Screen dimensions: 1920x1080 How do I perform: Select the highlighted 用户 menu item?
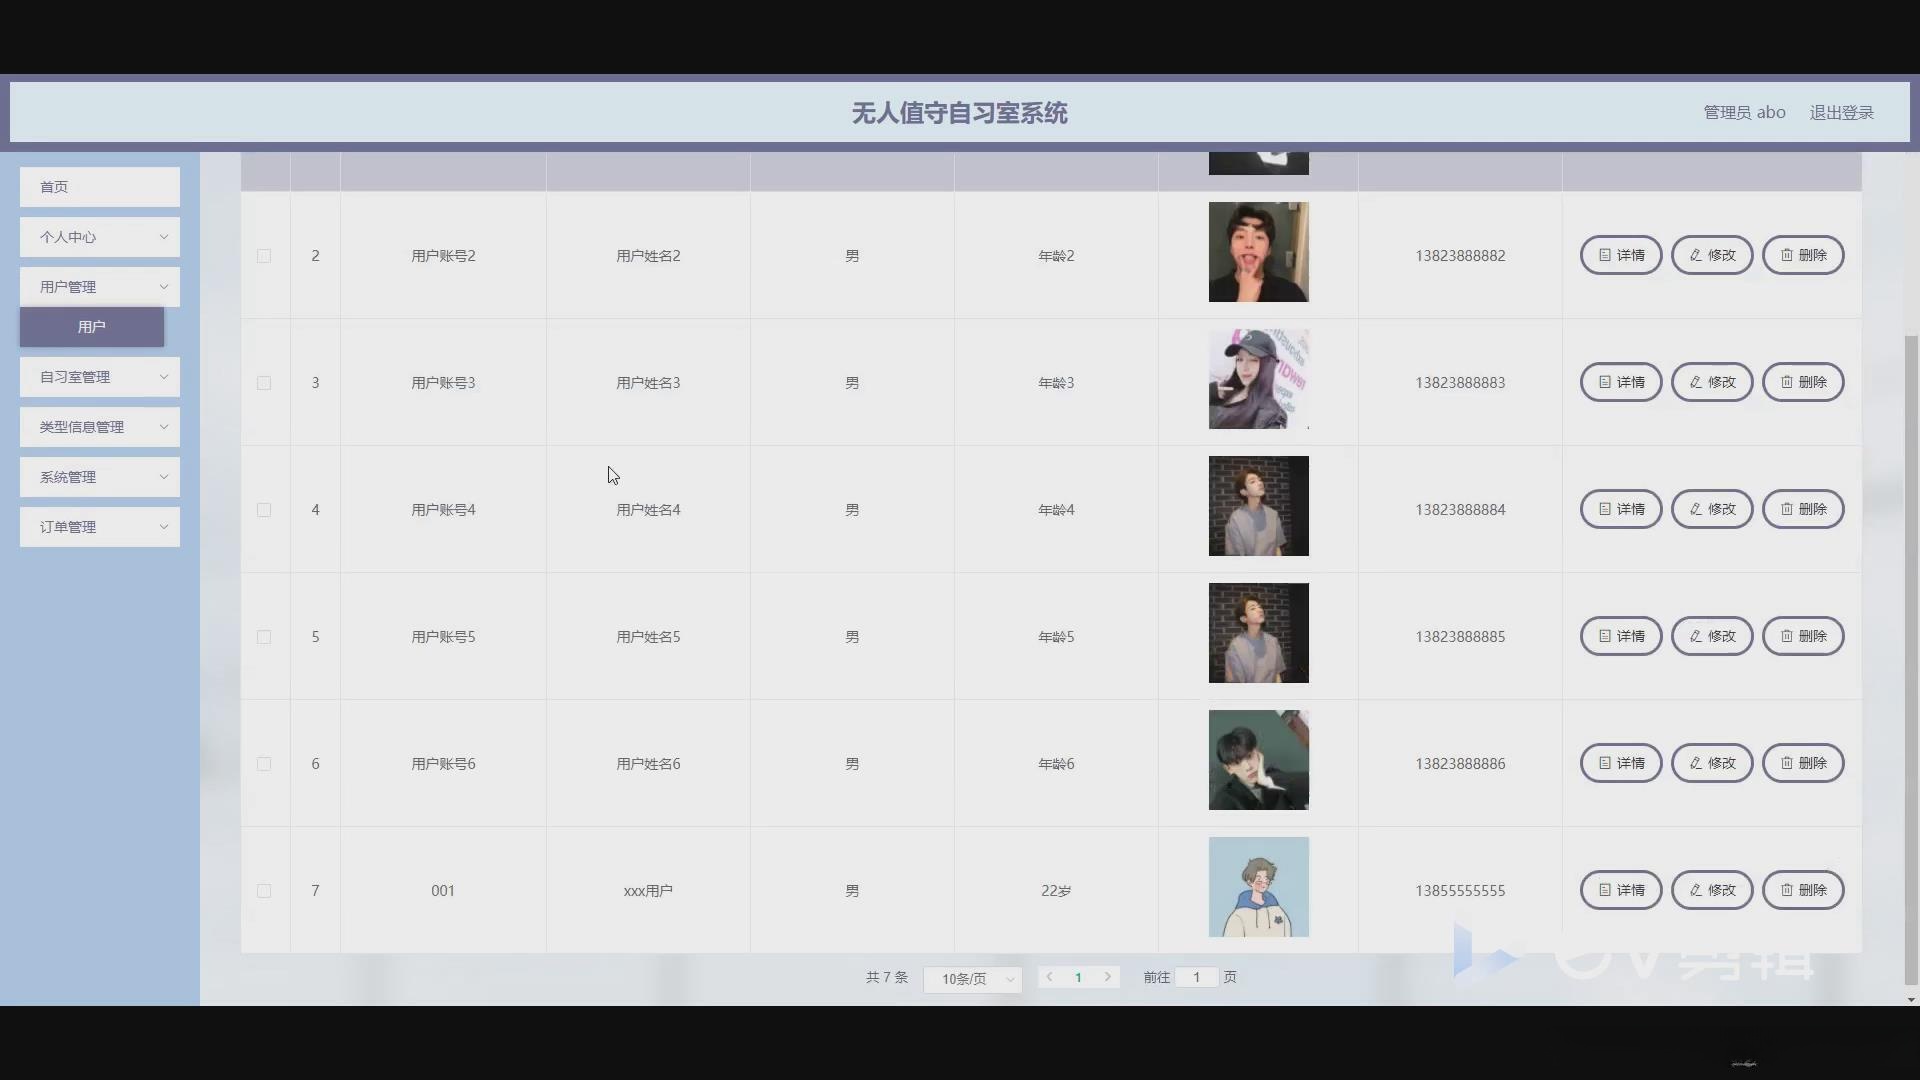(91, 326)
